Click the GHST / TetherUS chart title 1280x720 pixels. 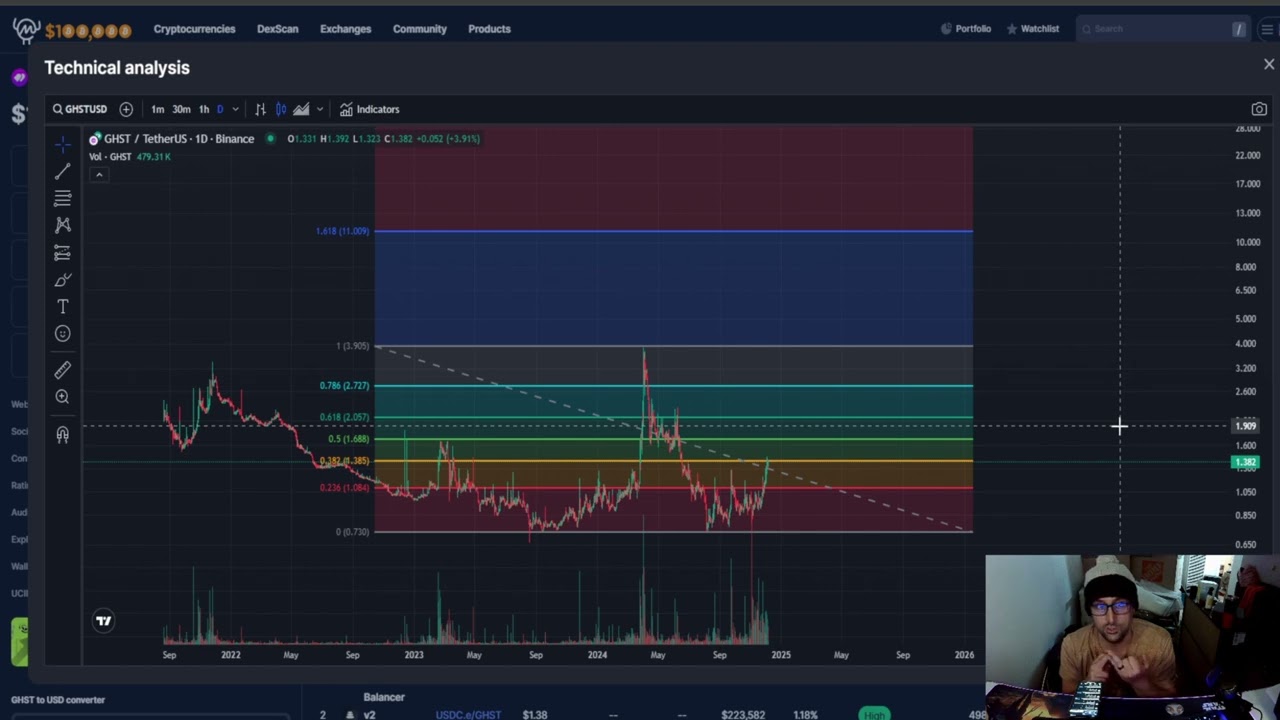(179, 139)
